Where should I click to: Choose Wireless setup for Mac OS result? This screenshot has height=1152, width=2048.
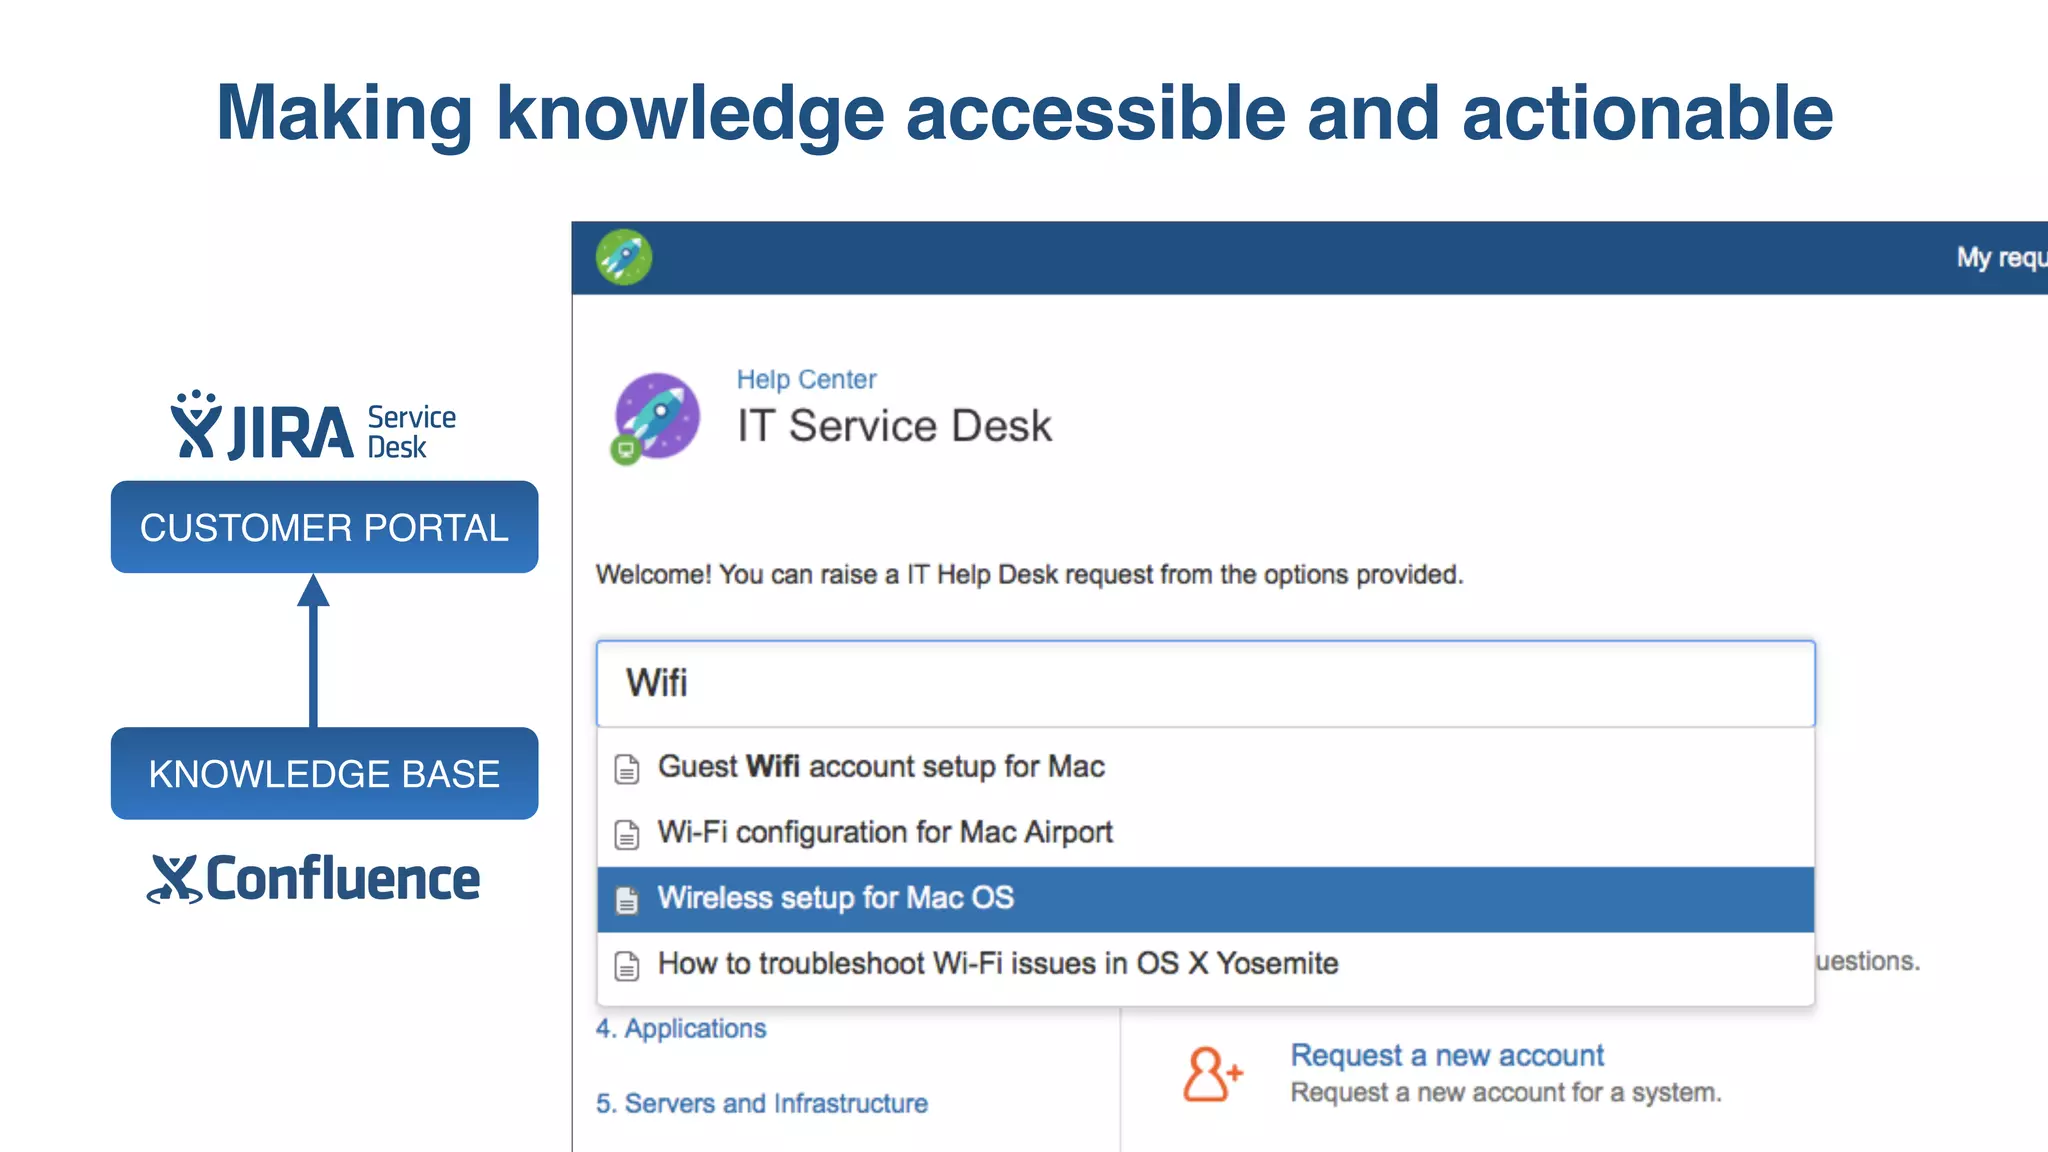(1205, 899)
